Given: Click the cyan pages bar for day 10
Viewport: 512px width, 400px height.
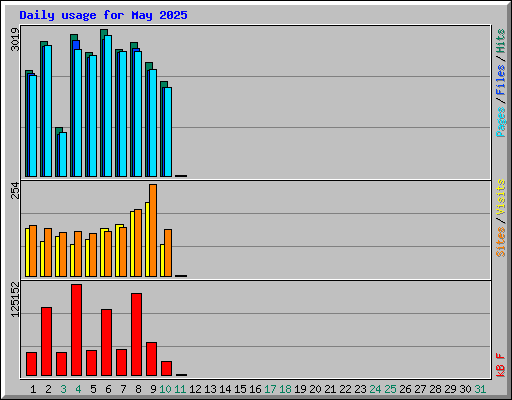Looking at the screenshot, I should coord(168,132).
